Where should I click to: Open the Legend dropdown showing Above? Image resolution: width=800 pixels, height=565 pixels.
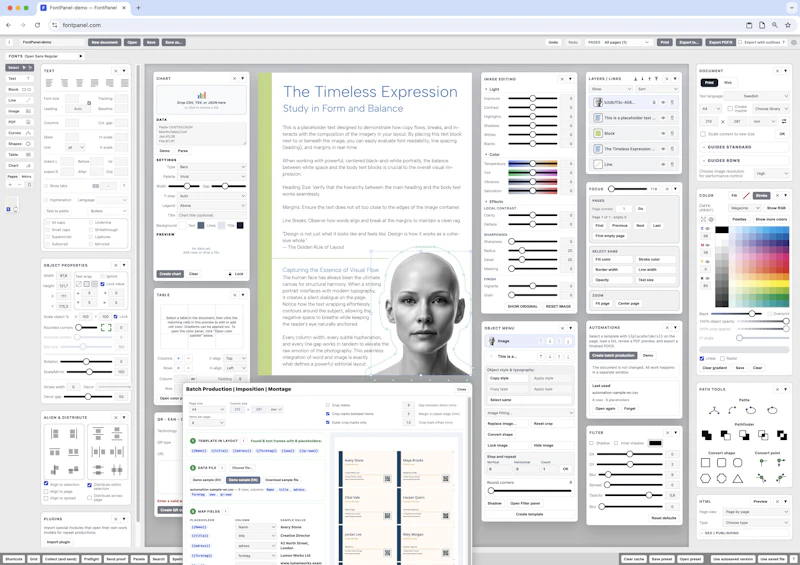tap(212, 206)
